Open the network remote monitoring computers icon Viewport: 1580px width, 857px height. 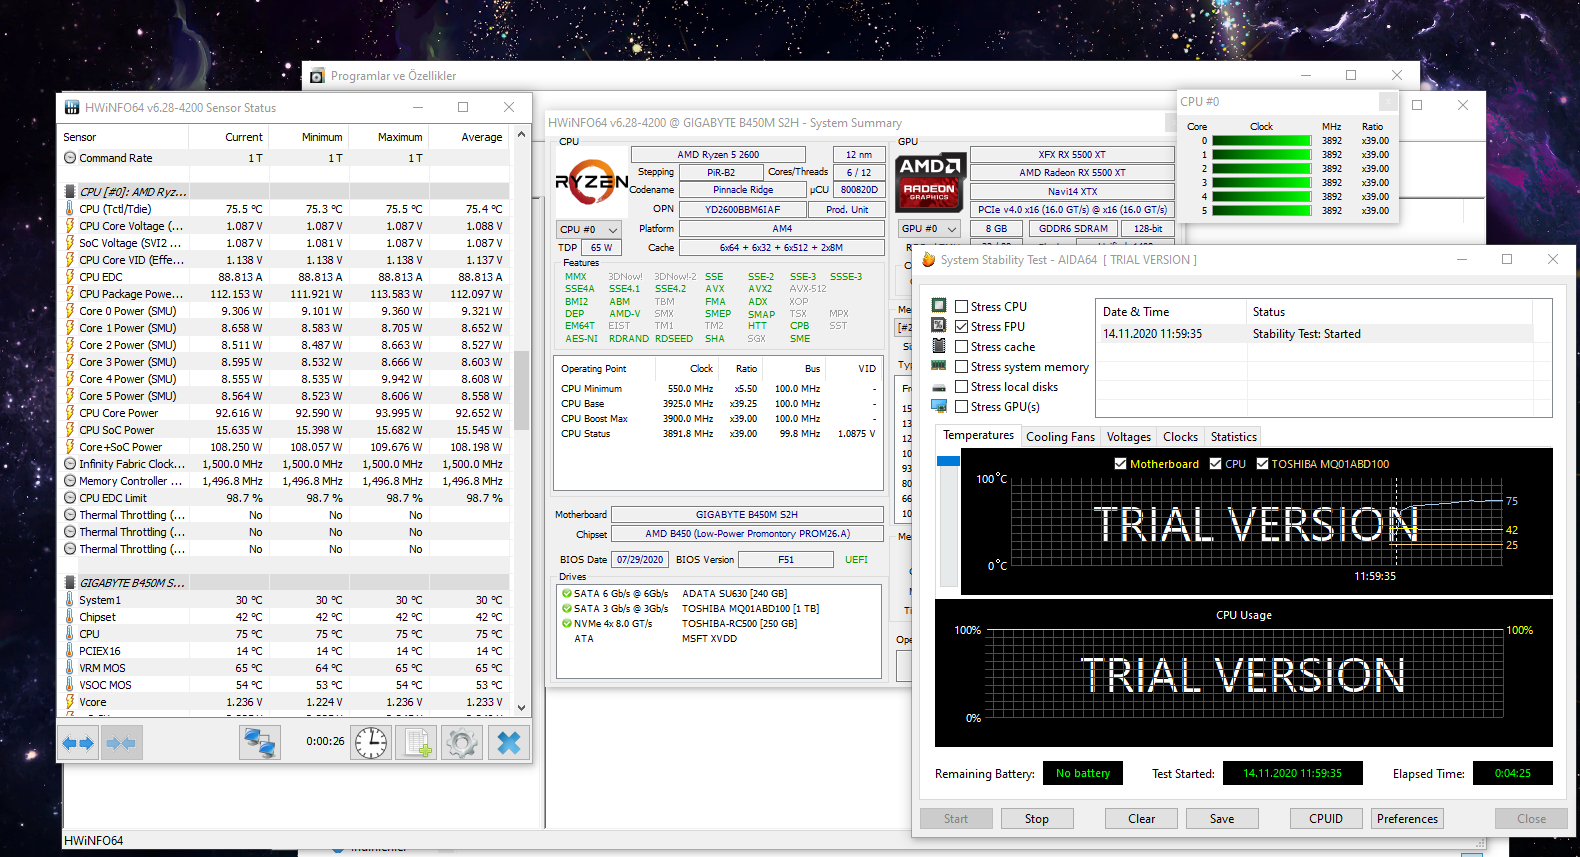260,743
